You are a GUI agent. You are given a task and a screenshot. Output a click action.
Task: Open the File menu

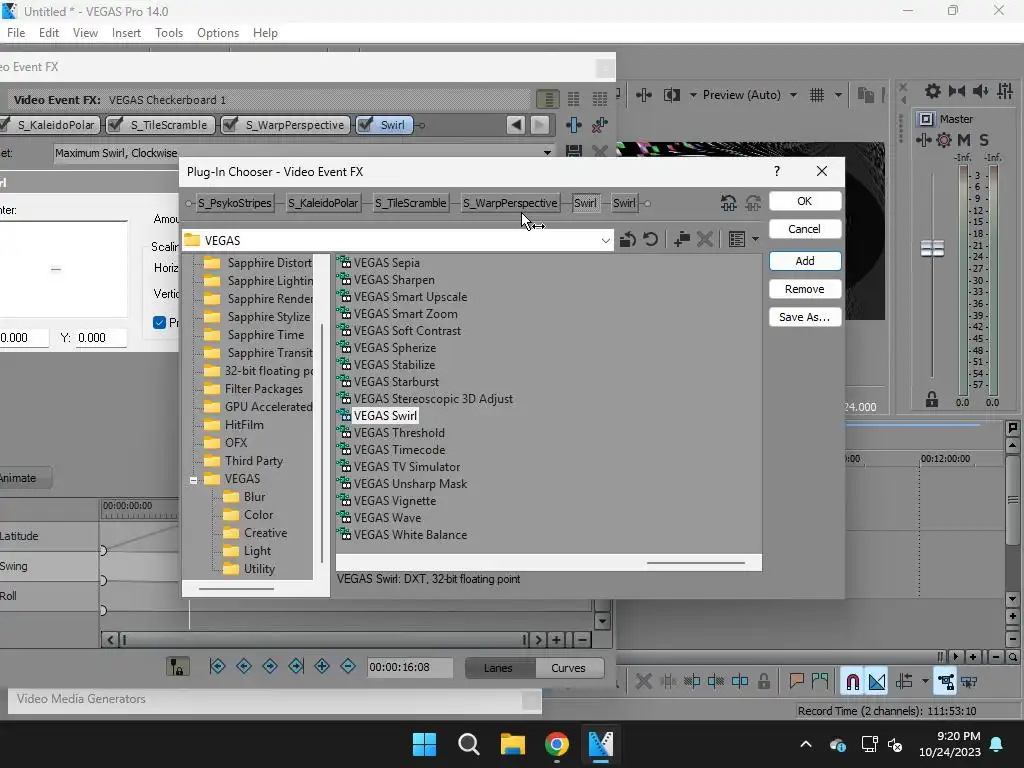(x=16, y=33)
